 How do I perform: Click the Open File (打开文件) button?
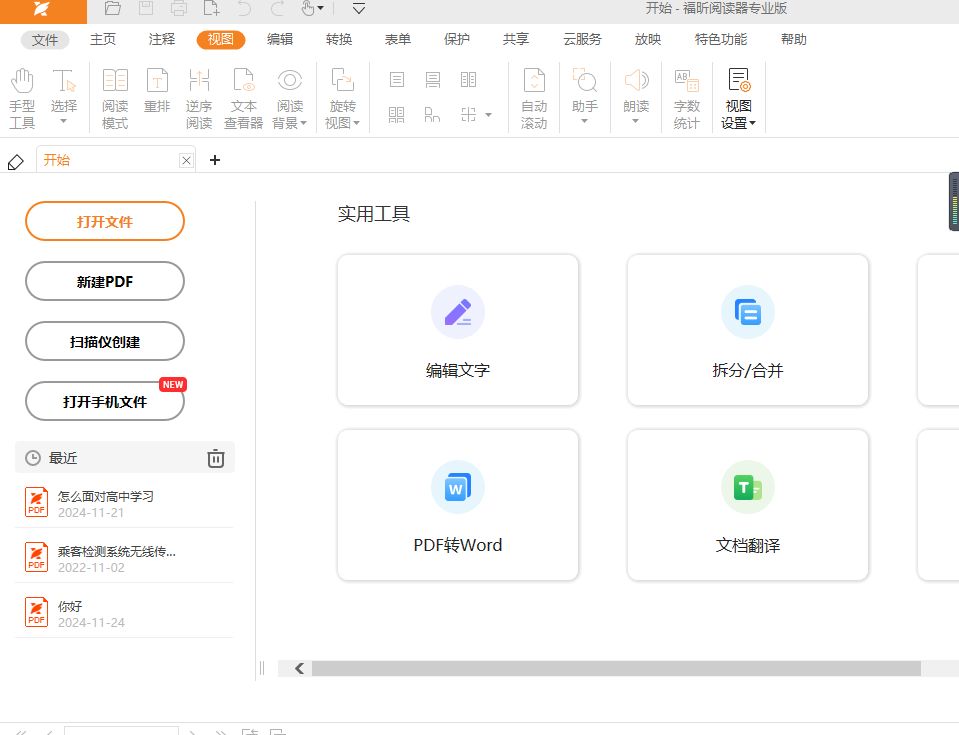[x=105, y=221]
